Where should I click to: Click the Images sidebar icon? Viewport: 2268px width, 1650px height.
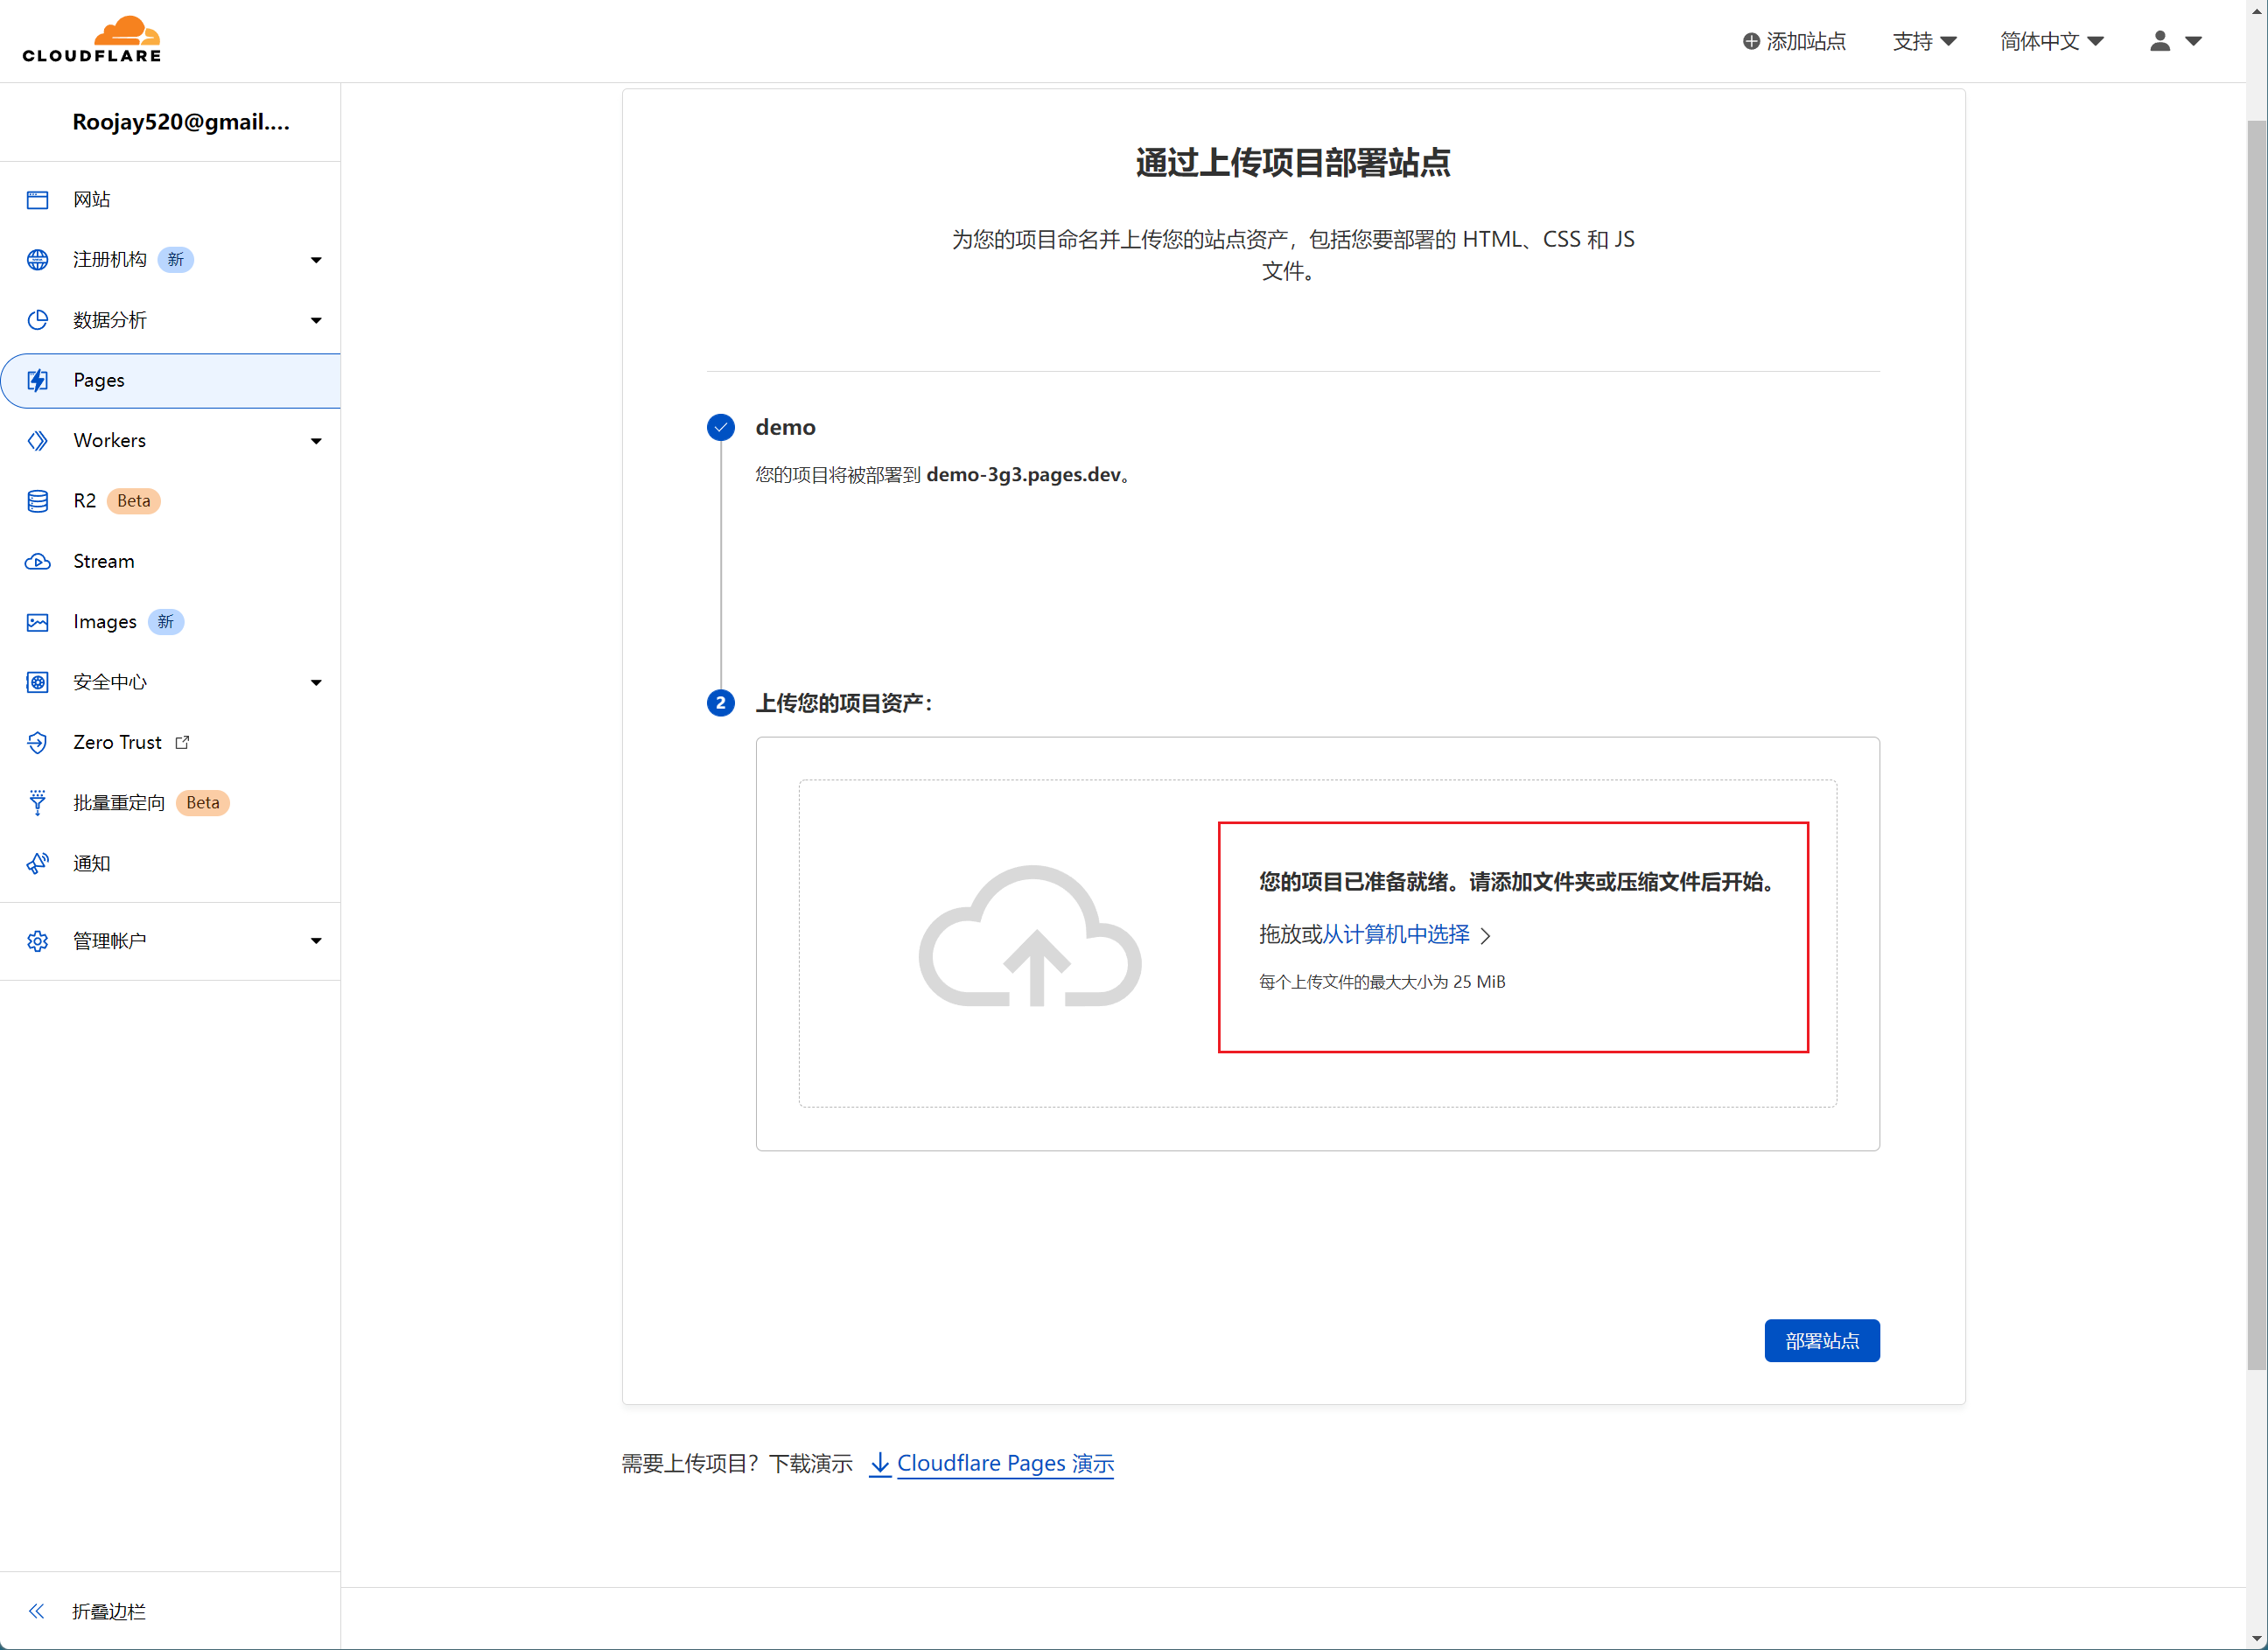point(38,622)
